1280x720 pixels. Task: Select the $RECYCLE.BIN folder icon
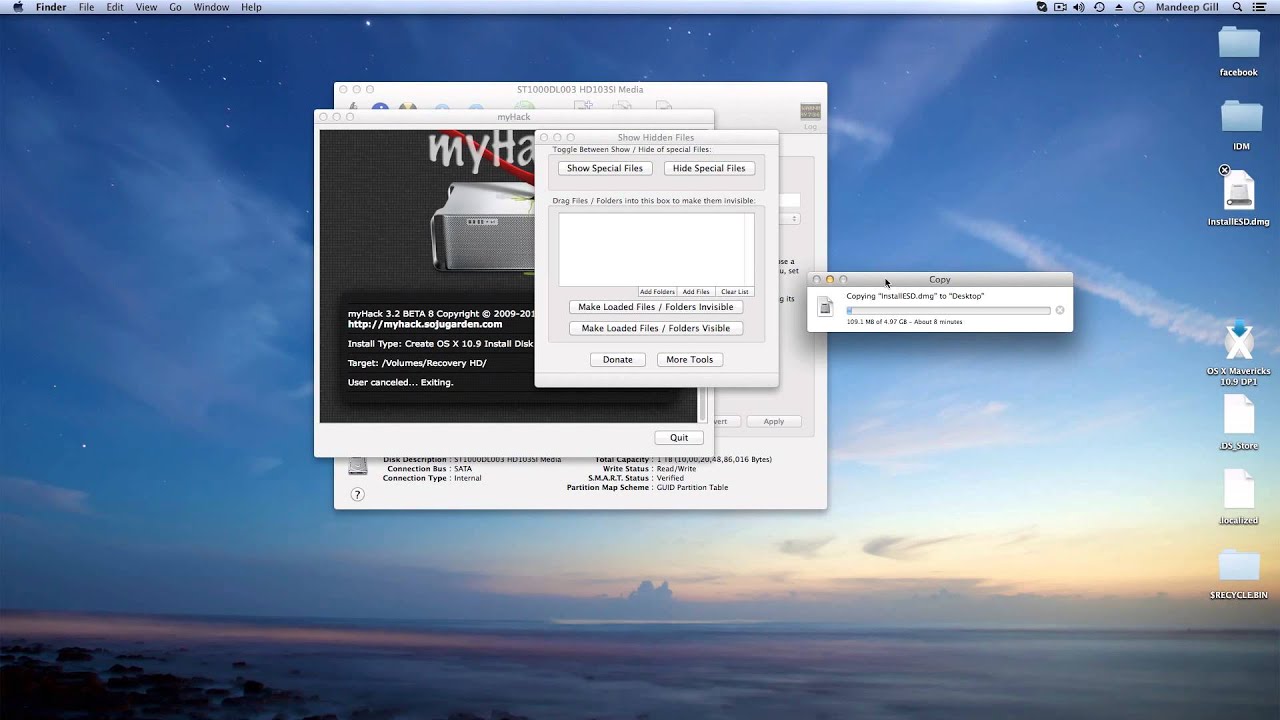pyautogui.click(x=1239, y=566)
